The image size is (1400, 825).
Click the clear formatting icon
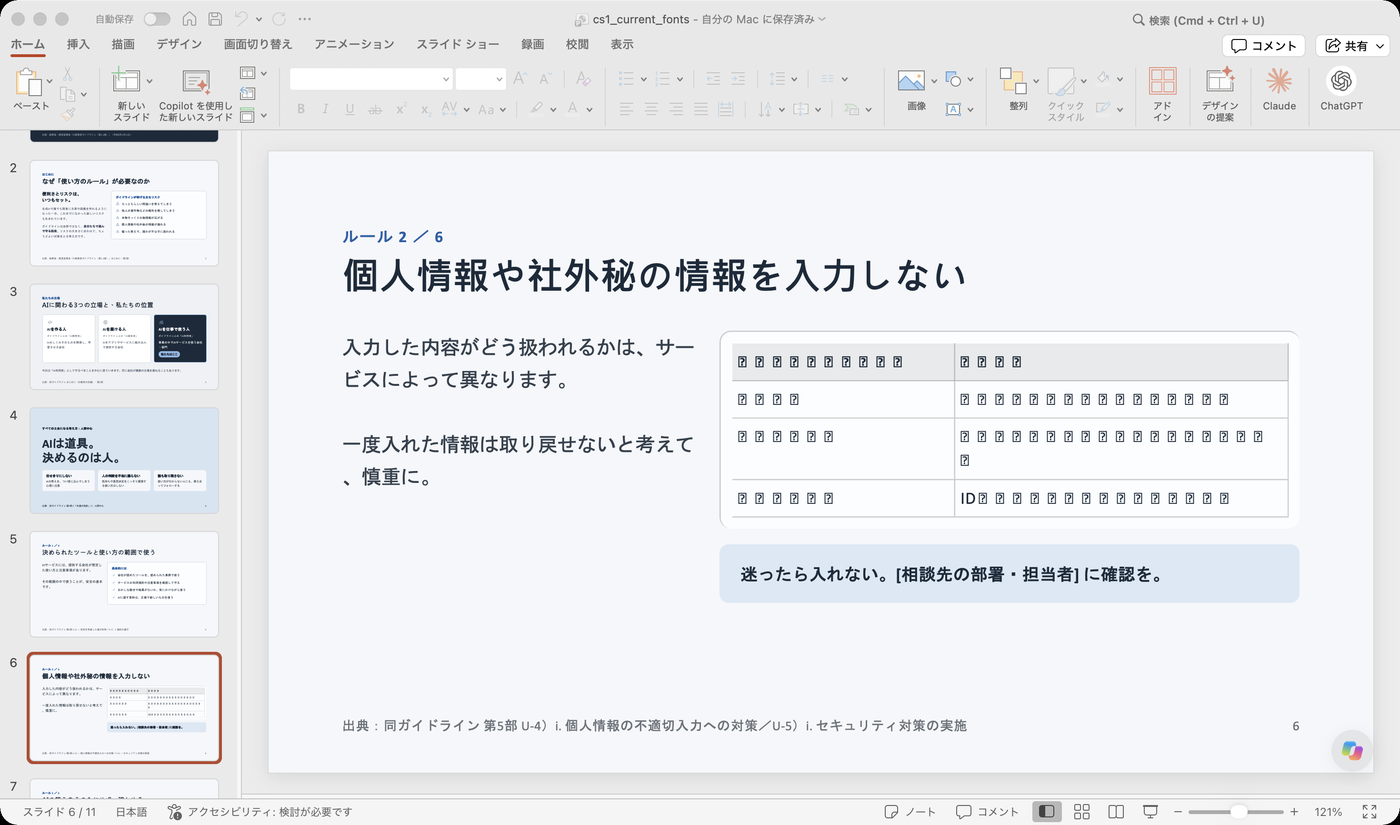(x=583, y=79)
